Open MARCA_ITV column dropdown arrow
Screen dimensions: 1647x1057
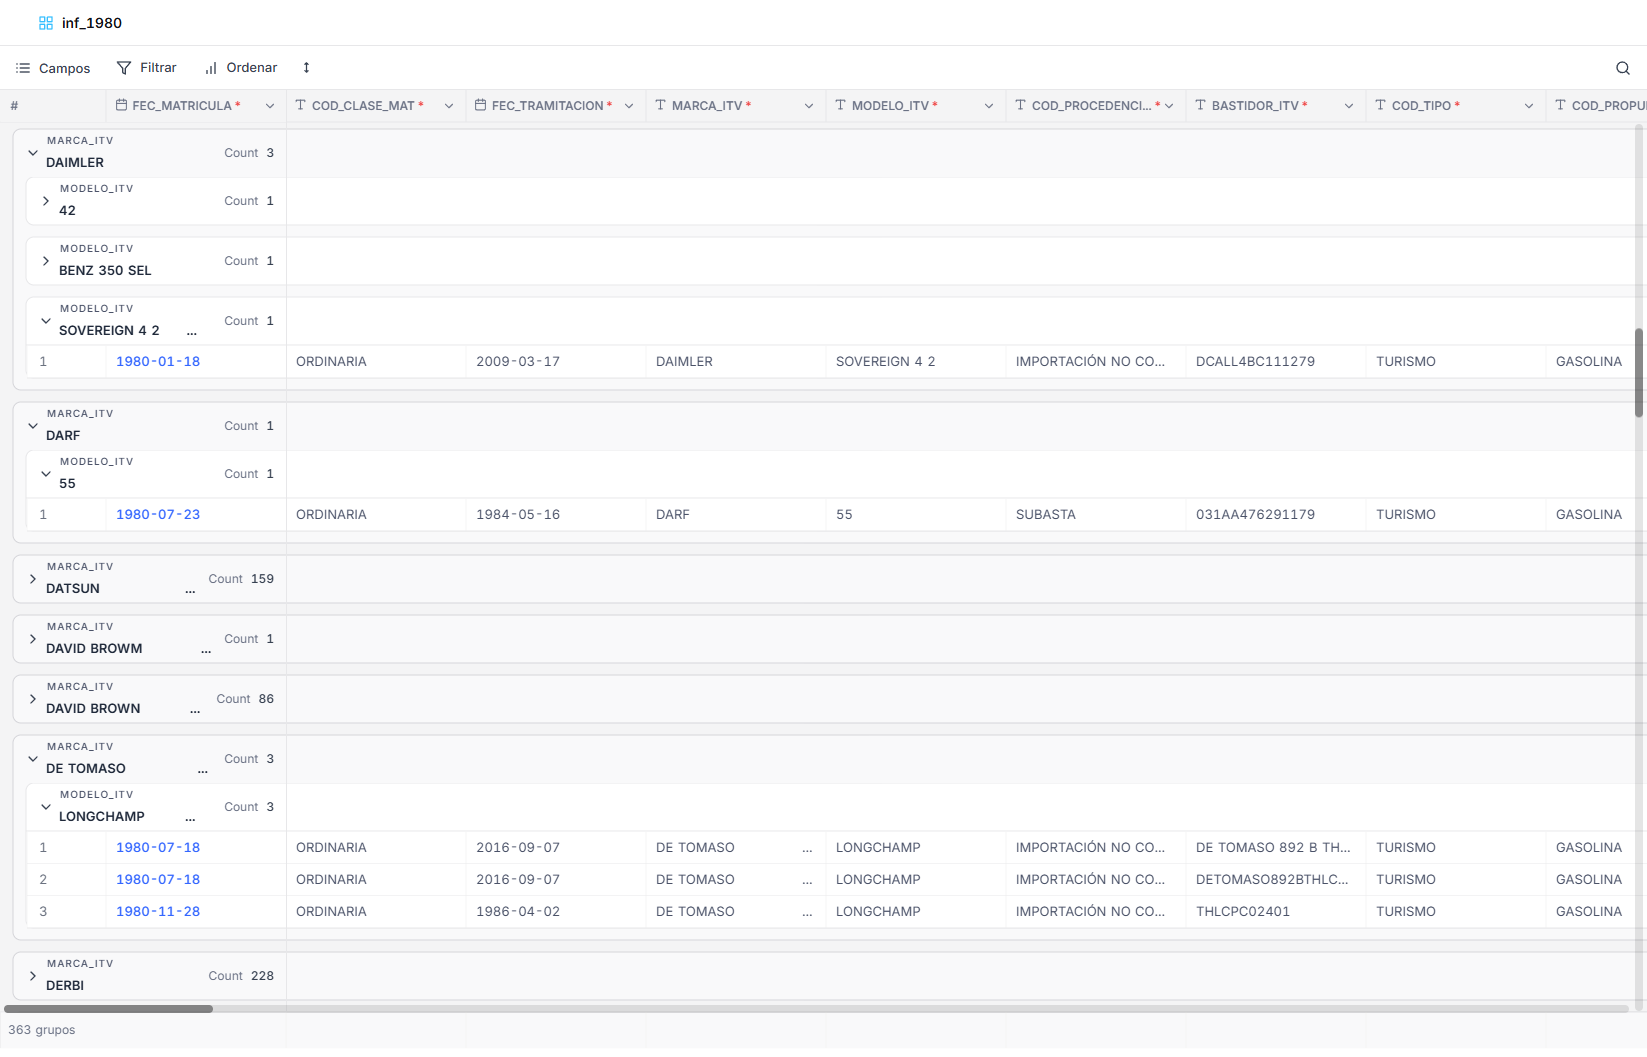tap(809, 106)
